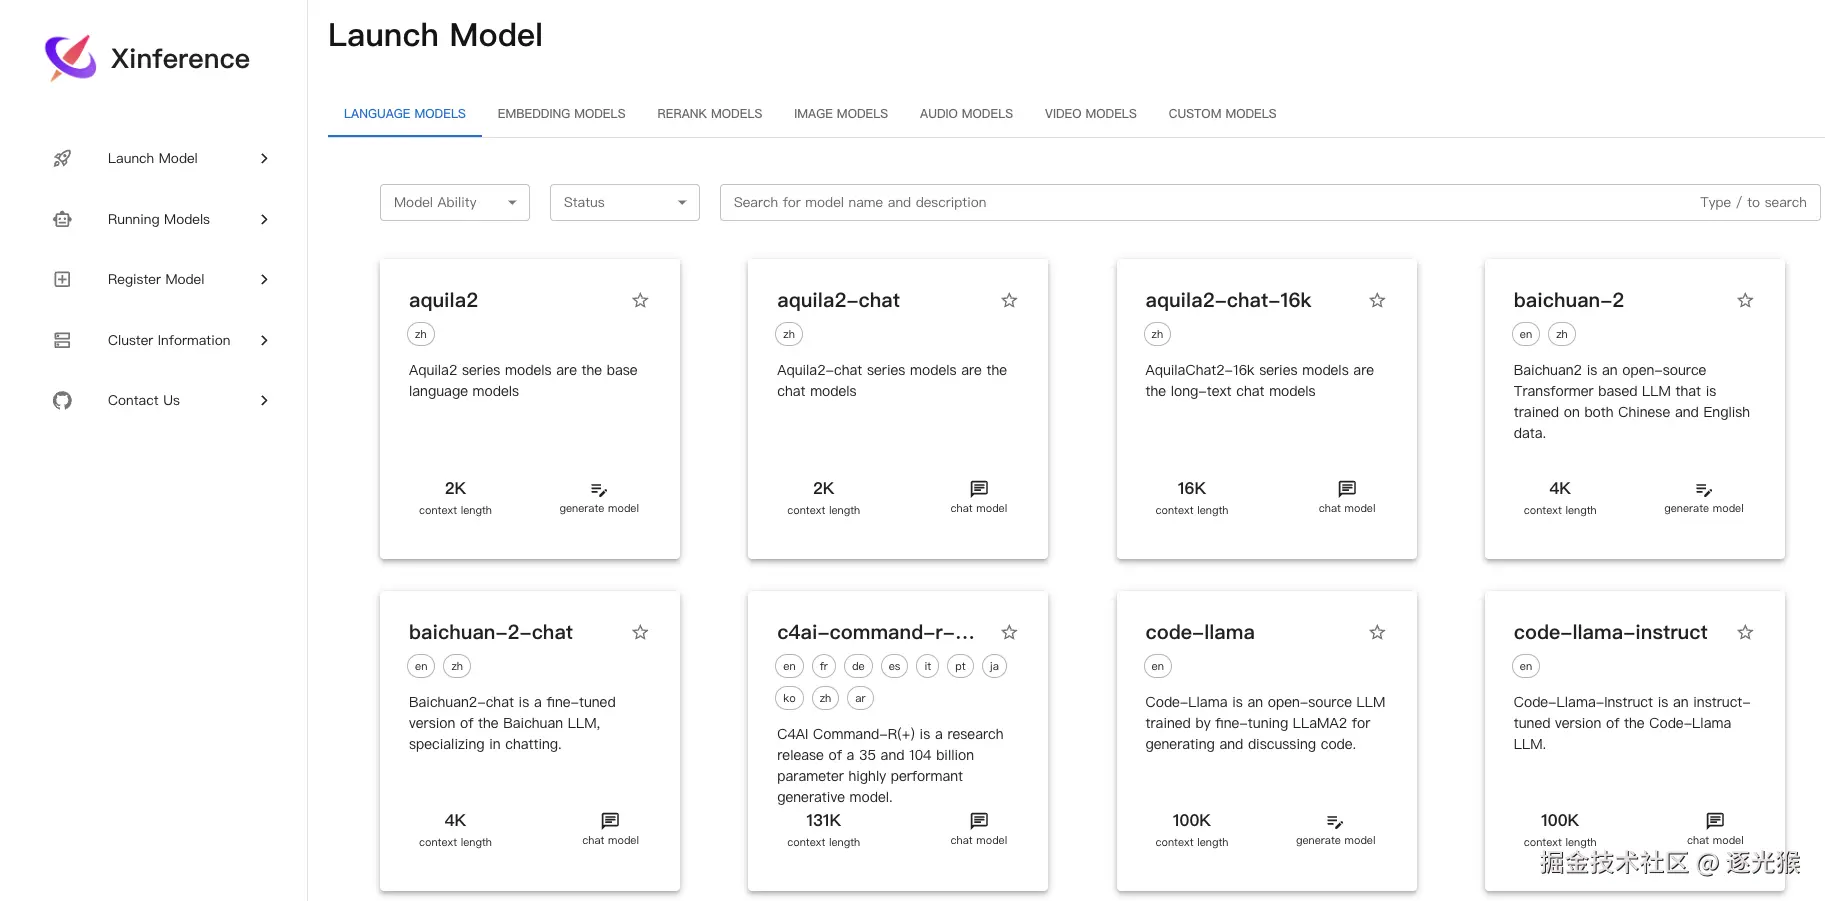Select the Image Models tab
The image size is (1825, 901).
pos(841,114)
